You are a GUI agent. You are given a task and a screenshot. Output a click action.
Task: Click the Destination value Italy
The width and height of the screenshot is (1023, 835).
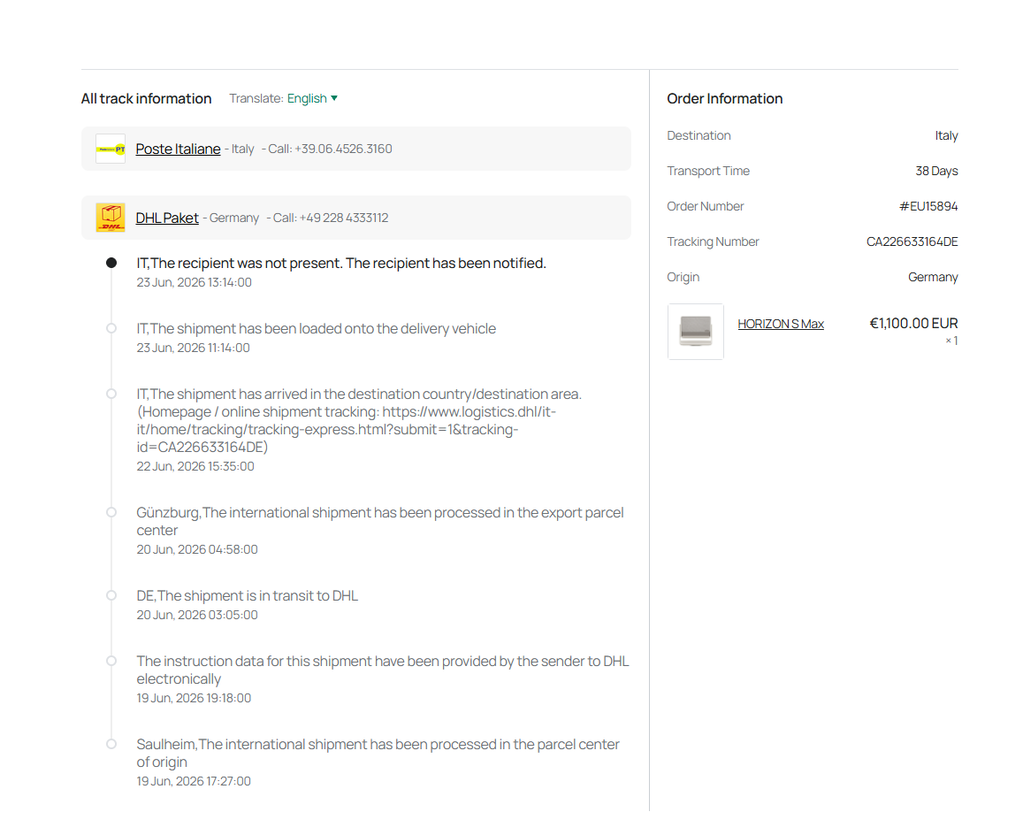point(946,136)
